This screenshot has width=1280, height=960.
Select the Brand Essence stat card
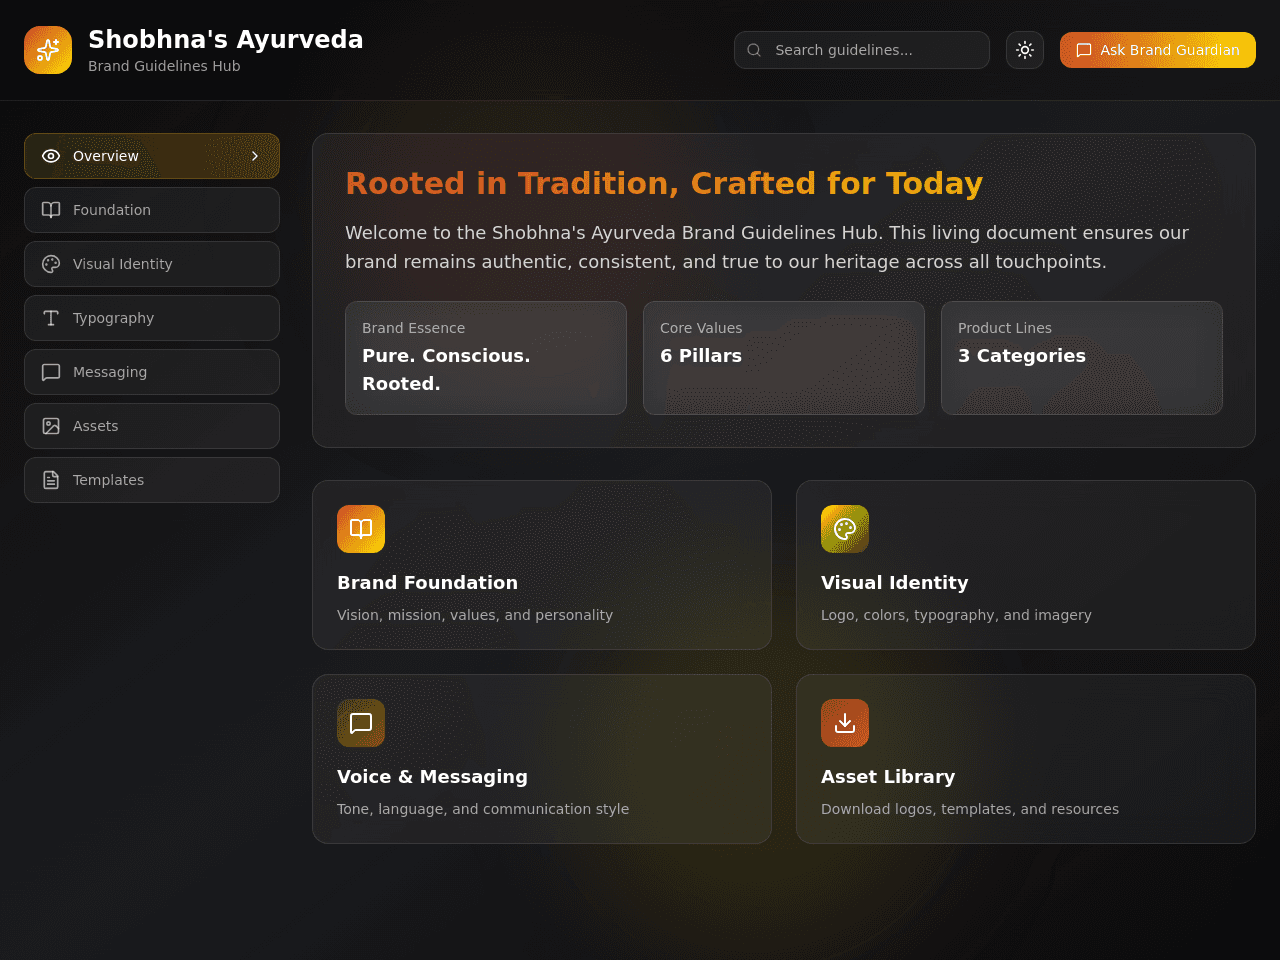[486, 358]
